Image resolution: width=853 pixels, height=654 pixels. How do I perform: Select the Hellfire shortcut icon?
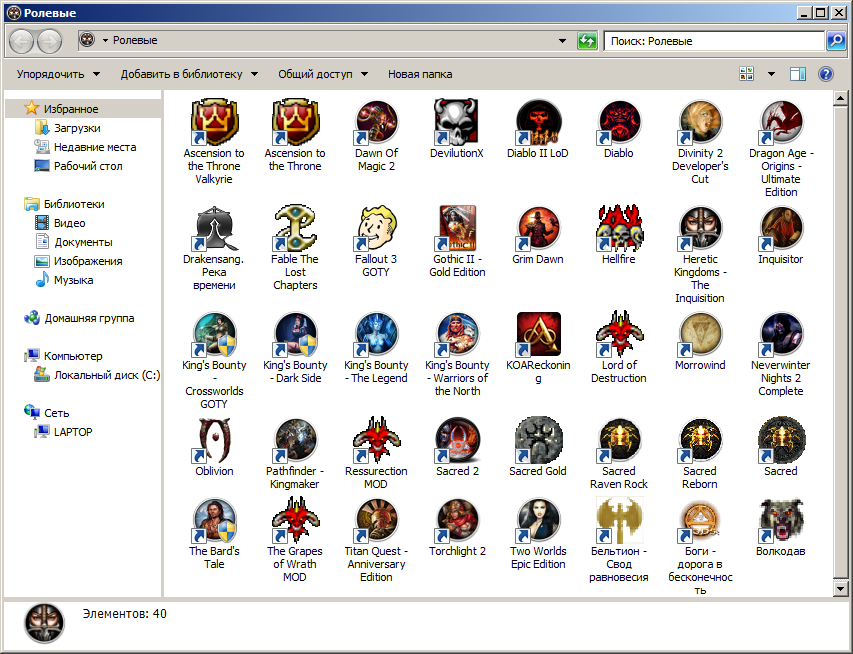tap(619, 227)
